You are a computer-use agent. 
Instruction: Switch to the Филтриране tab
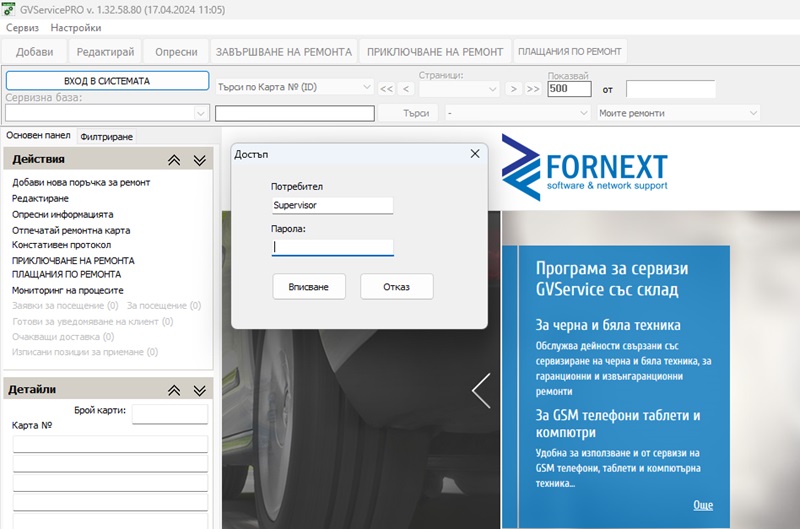(107, 136)
